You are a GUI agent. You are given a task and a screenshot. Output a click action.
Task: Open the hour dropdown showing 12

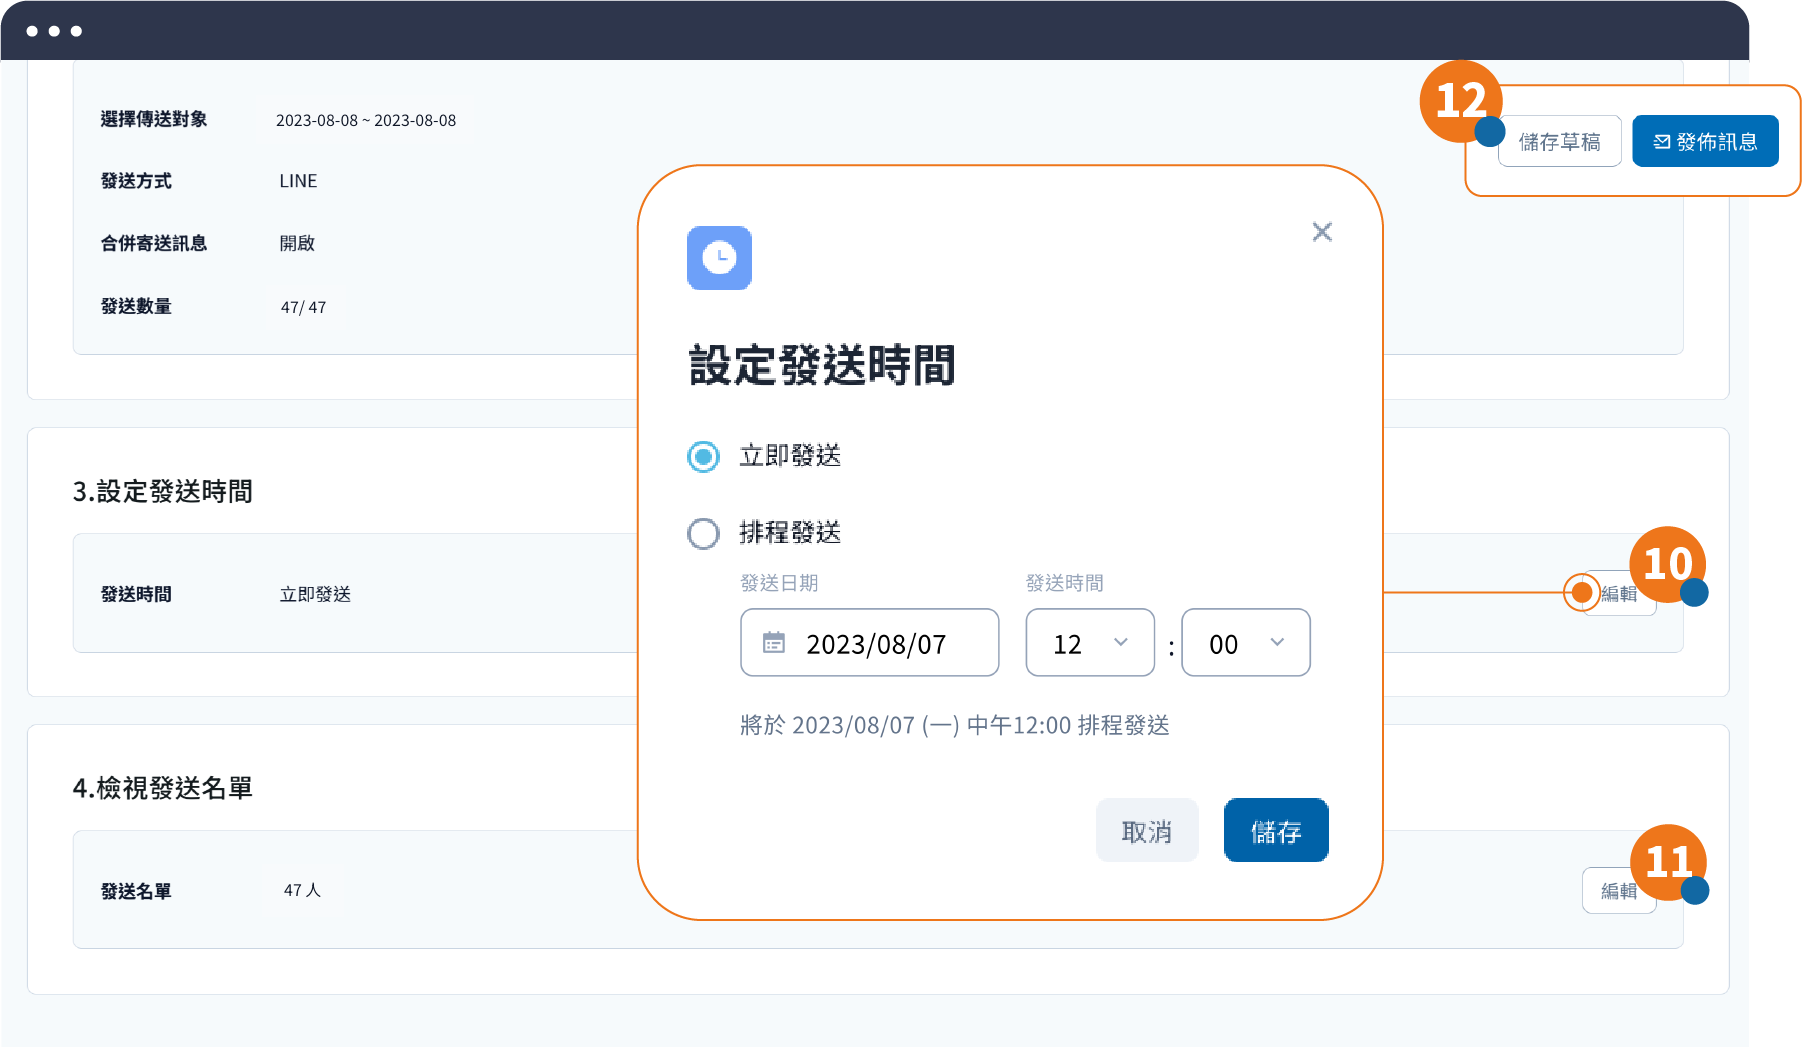1090,643
